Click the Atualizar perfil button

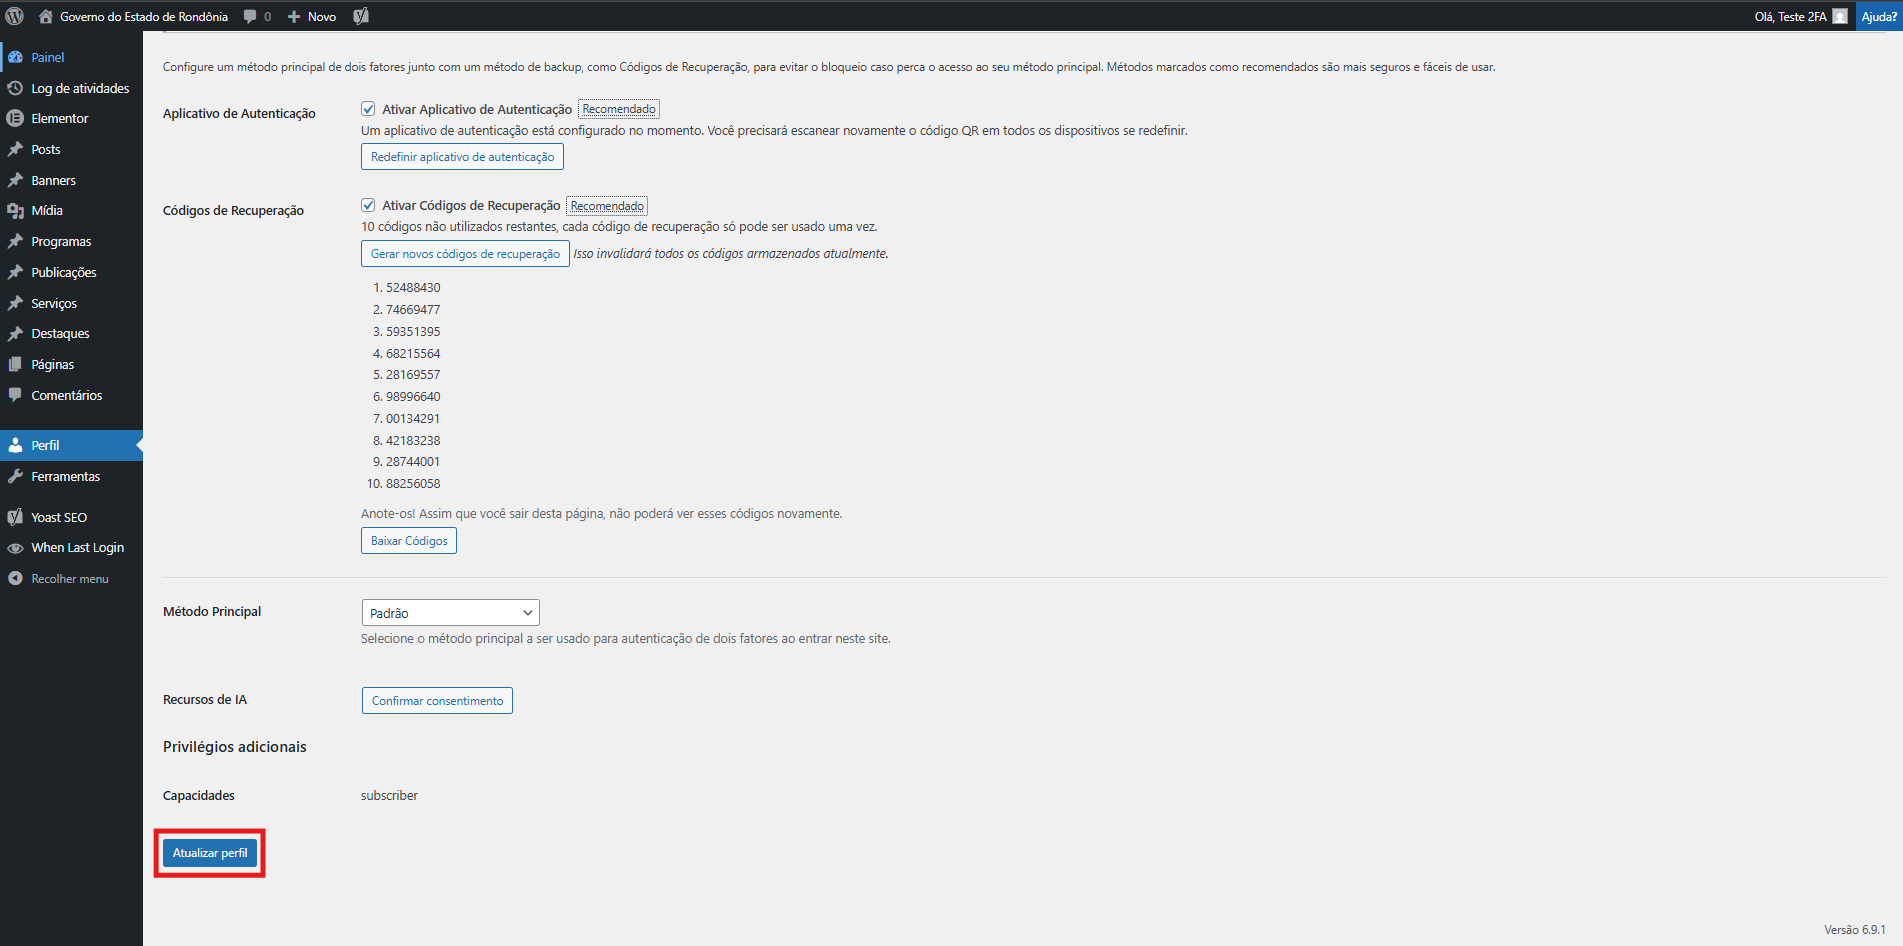[210, 853]
